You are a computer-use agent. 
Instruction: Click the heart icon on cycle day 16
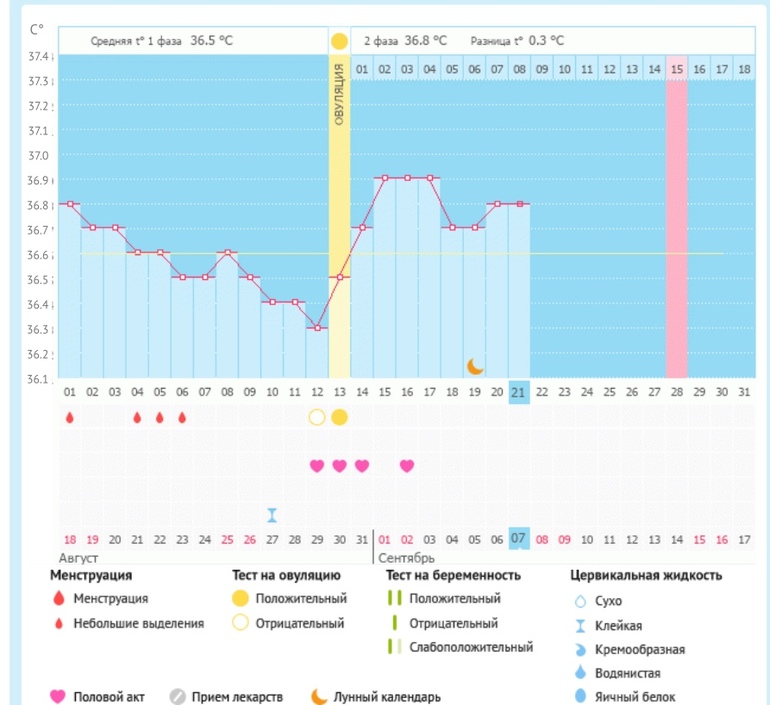[x=407, y=466]
